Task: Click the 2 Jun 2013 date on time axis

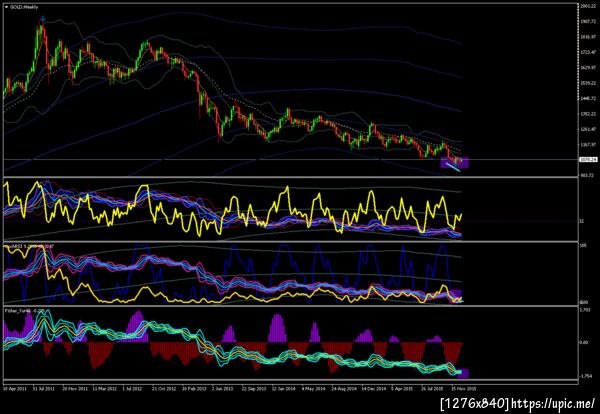Action: pyautogui.click(x=222, y=388)
